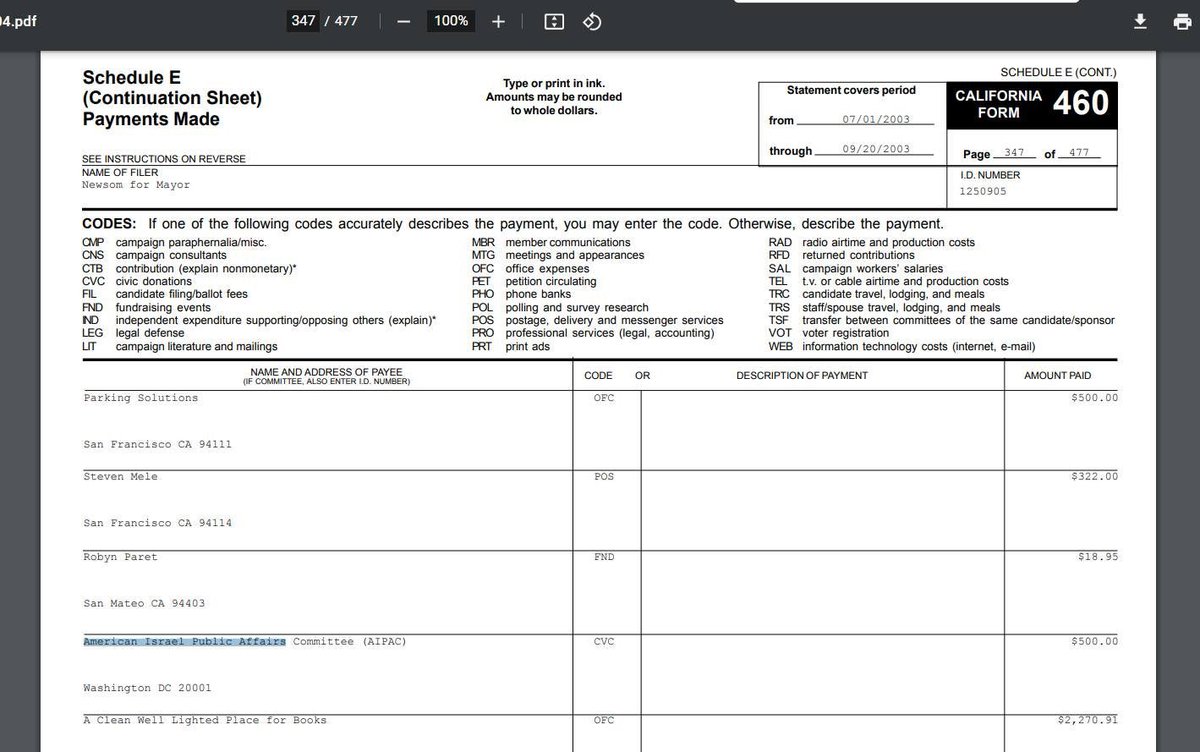Select the payee name Robyn Paret
1200x752 pixels.
tap(120, 557)
